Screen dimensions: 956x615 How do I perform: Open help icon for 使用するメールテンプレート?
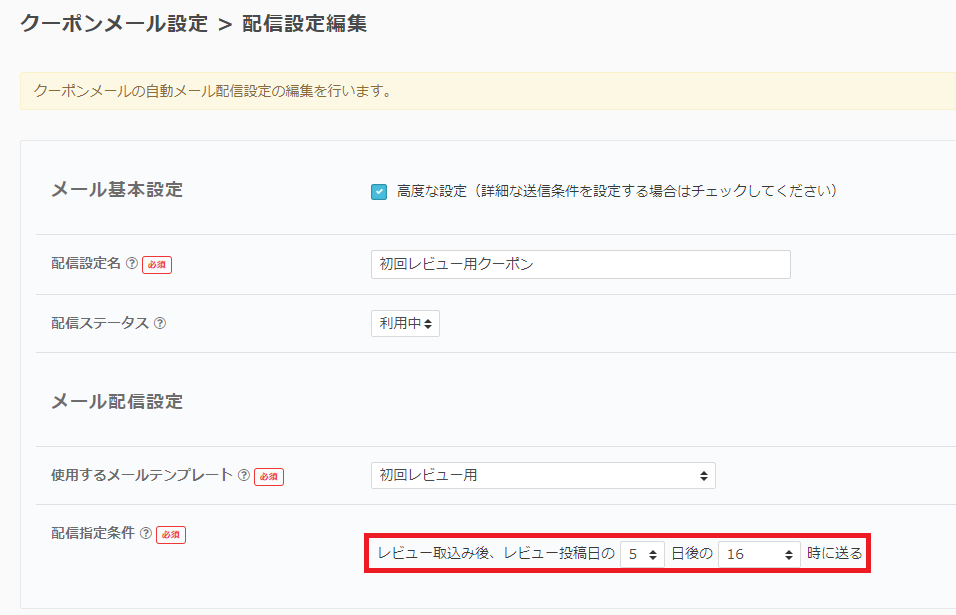243,476
